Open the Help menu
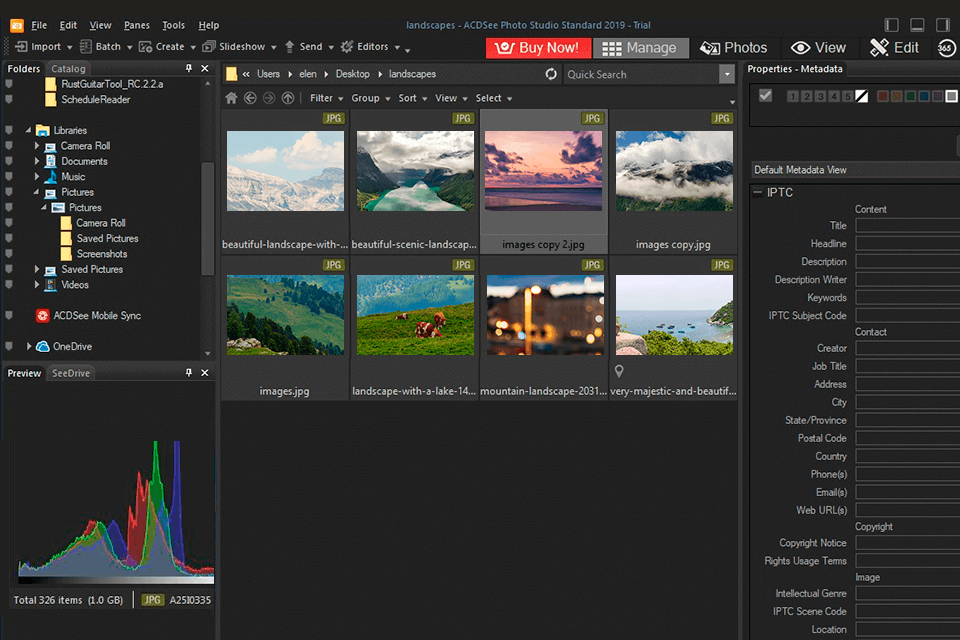The height and width of the screenshot is (640, 960). click(x=209, y=25)
